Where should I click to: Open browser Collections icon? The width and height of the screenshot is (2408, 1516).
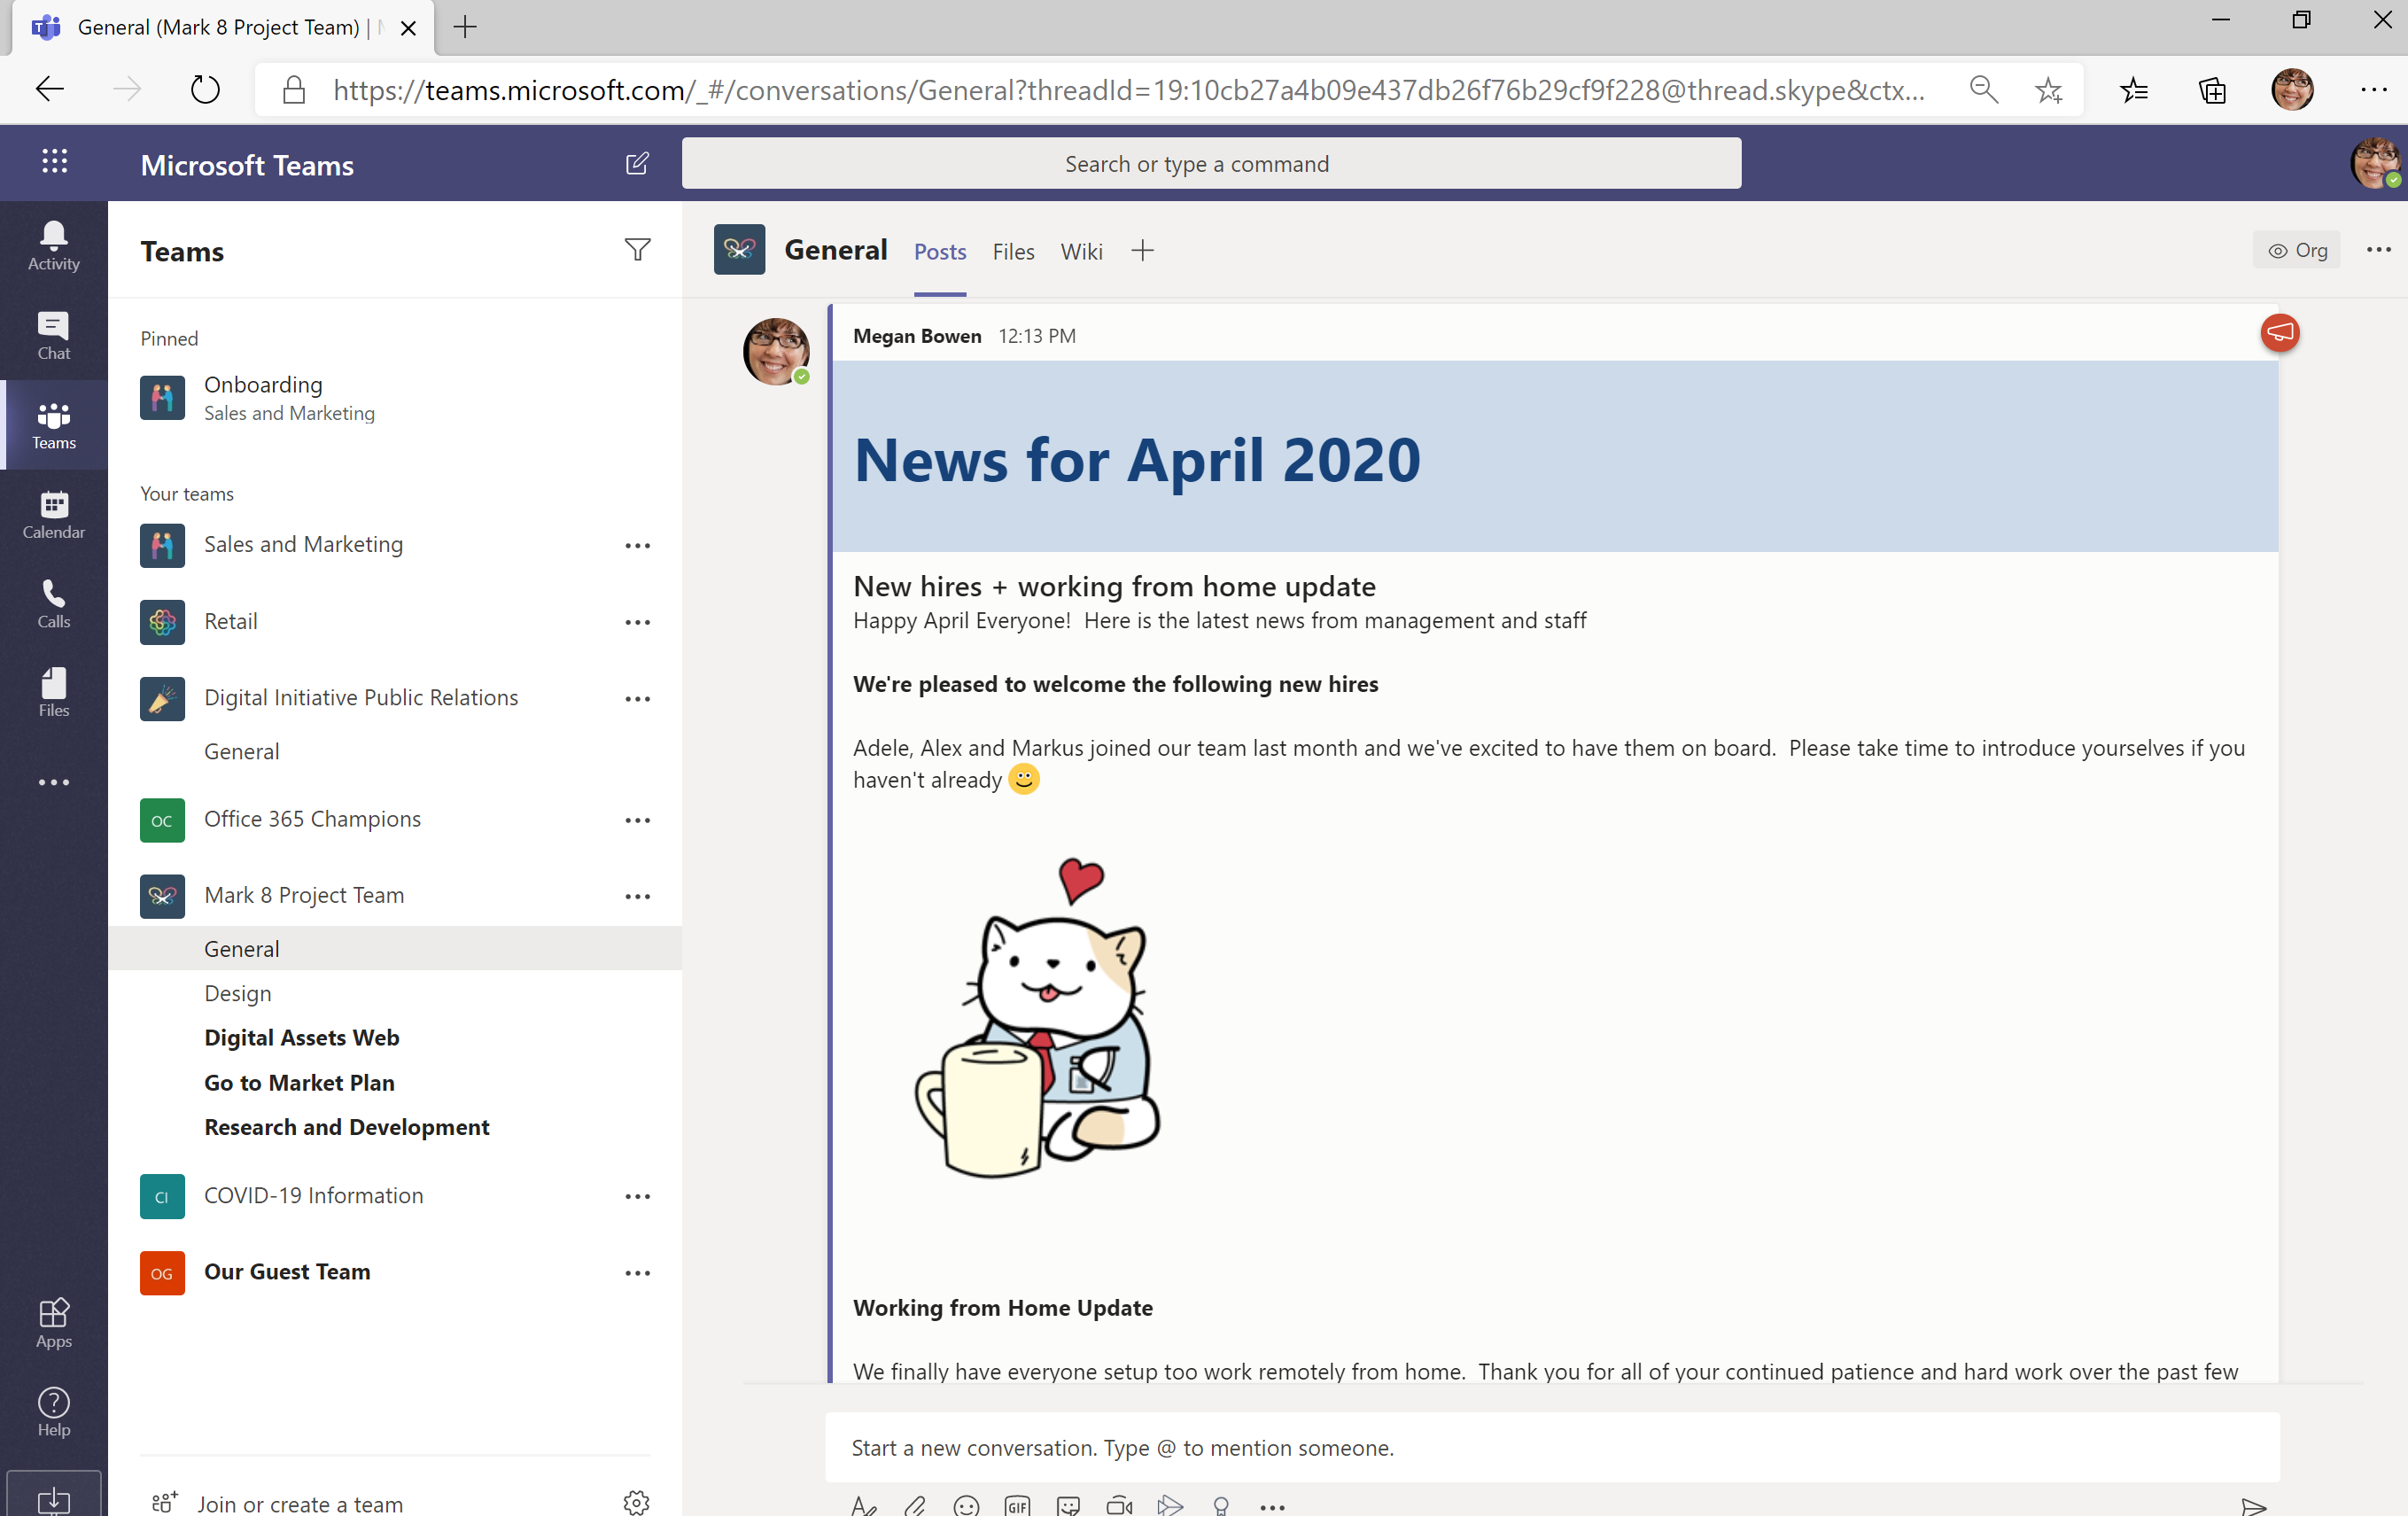pos(2213,90)
